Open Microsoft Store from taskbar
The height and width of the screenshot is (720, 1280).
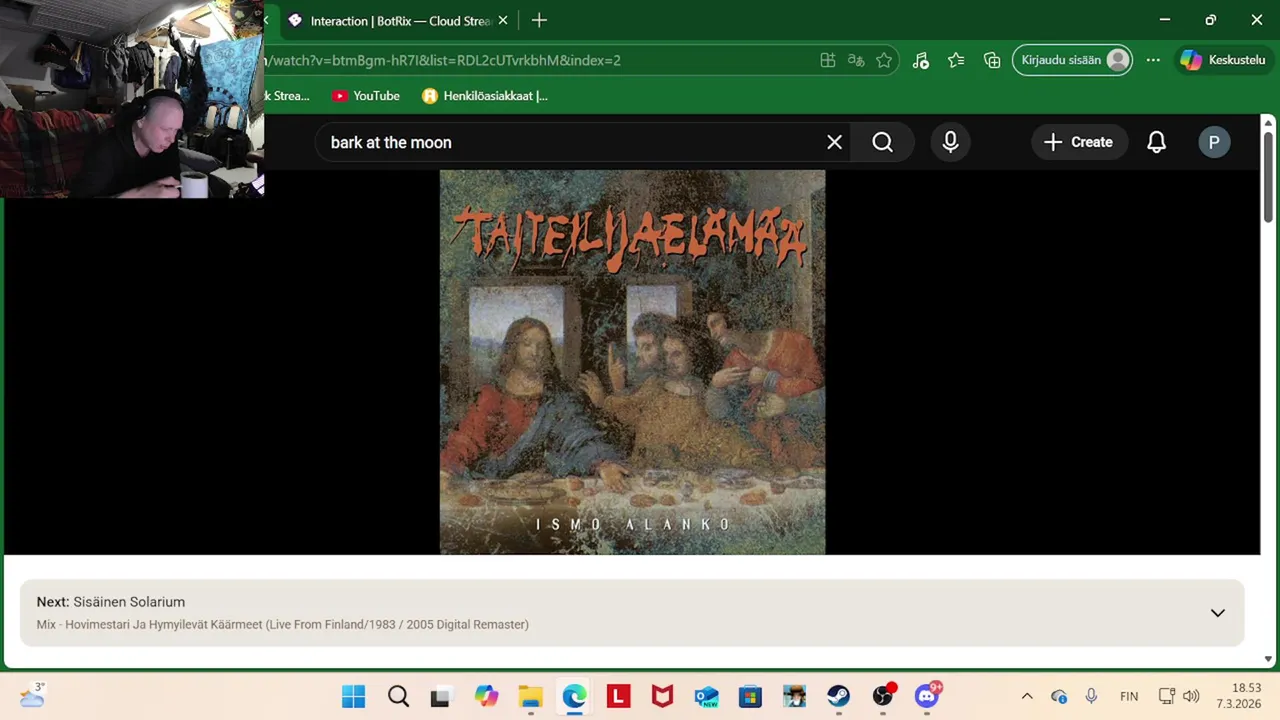click(750, 696)
